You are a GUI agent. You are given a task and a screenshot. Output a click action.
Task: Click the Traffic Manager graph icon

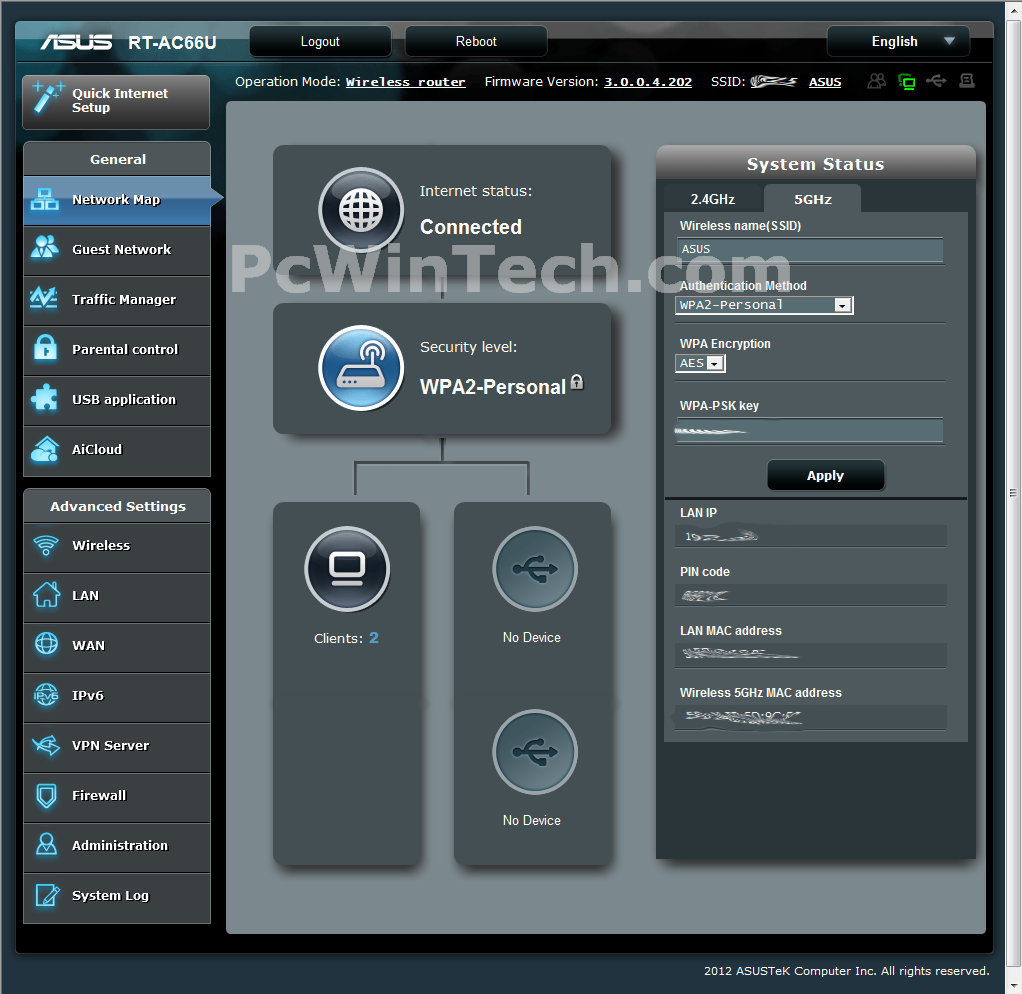44,298
